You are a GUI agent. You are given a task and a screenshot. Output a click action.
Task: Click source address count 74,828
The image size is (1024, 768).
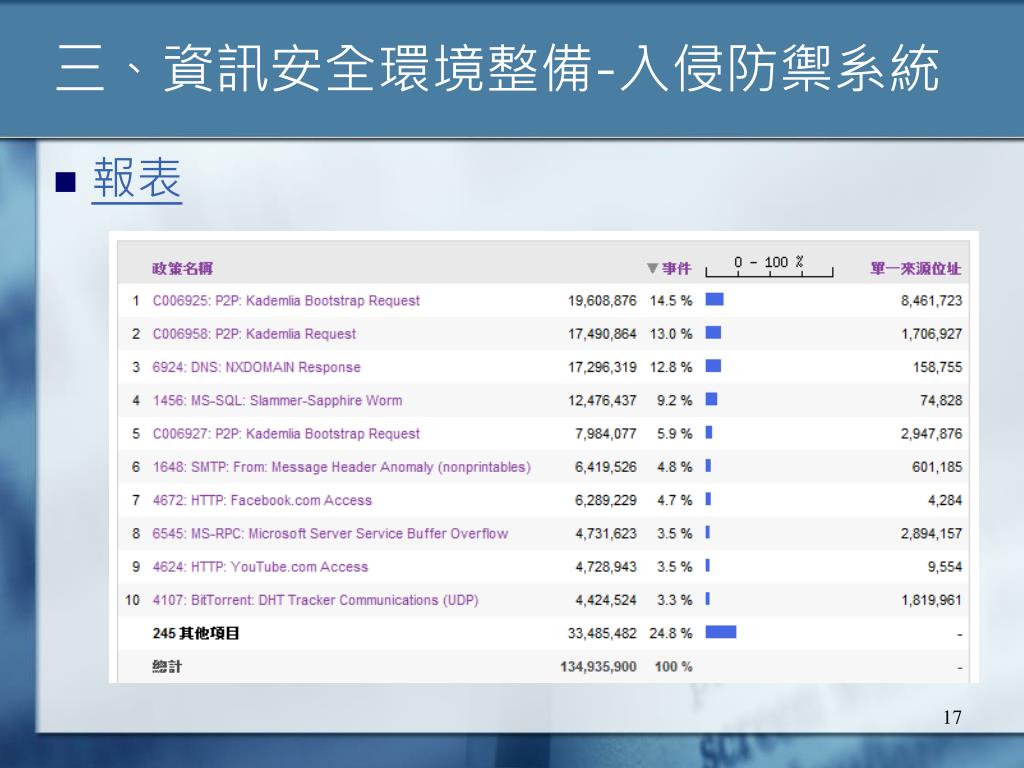(941, 400)
